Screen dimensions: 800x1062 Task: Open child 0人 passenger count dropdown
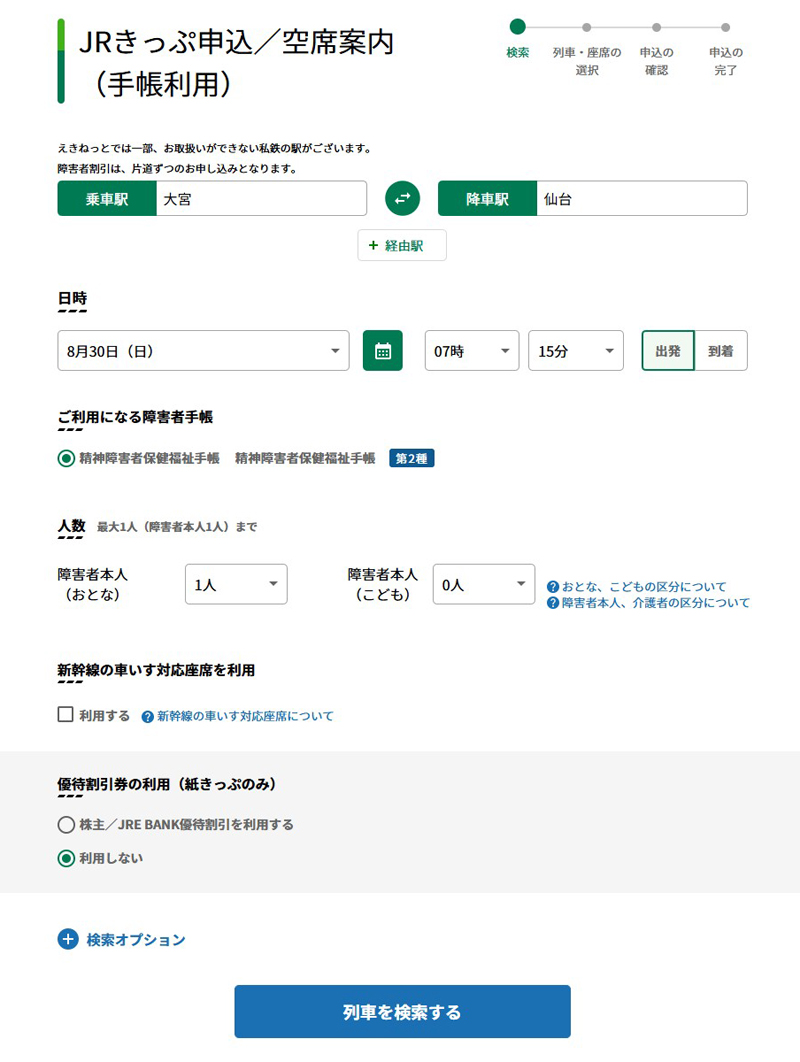(484, 584)
